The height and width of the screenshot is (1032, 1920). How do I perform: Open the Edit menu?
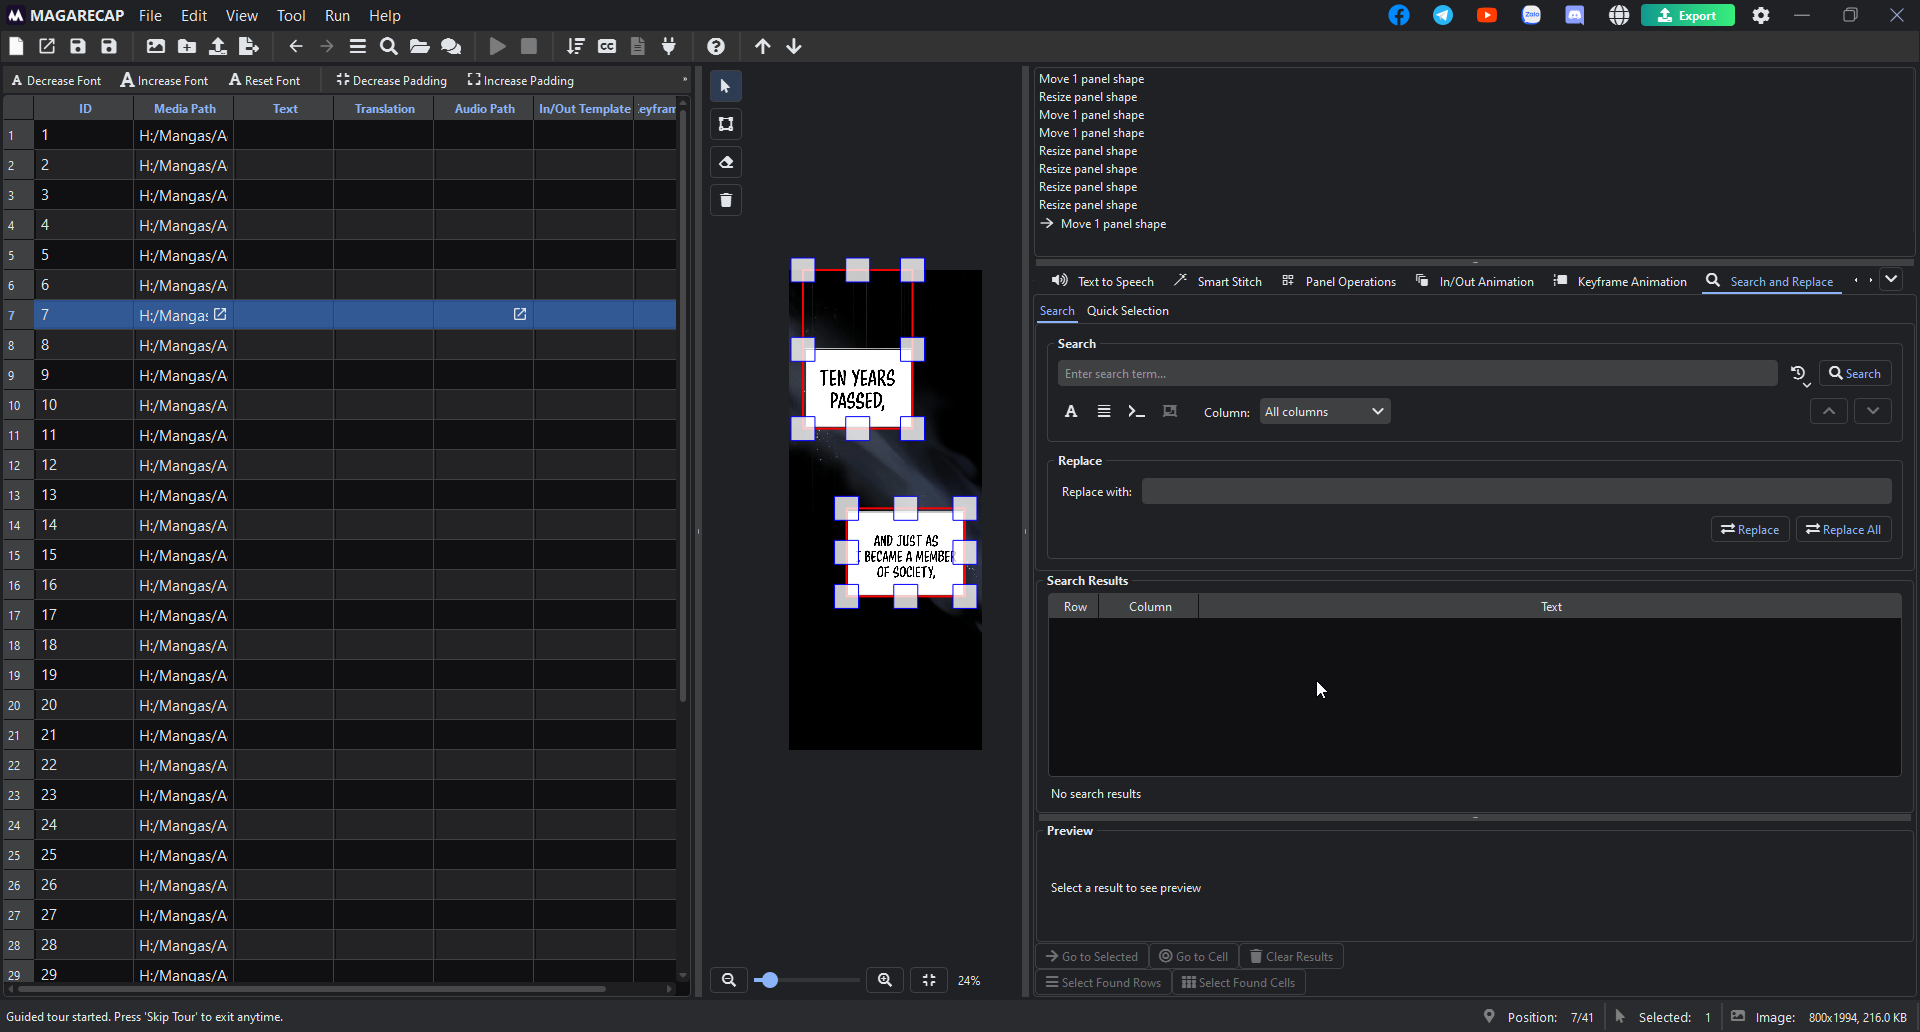pyautogui.click(x=194, y=15)
